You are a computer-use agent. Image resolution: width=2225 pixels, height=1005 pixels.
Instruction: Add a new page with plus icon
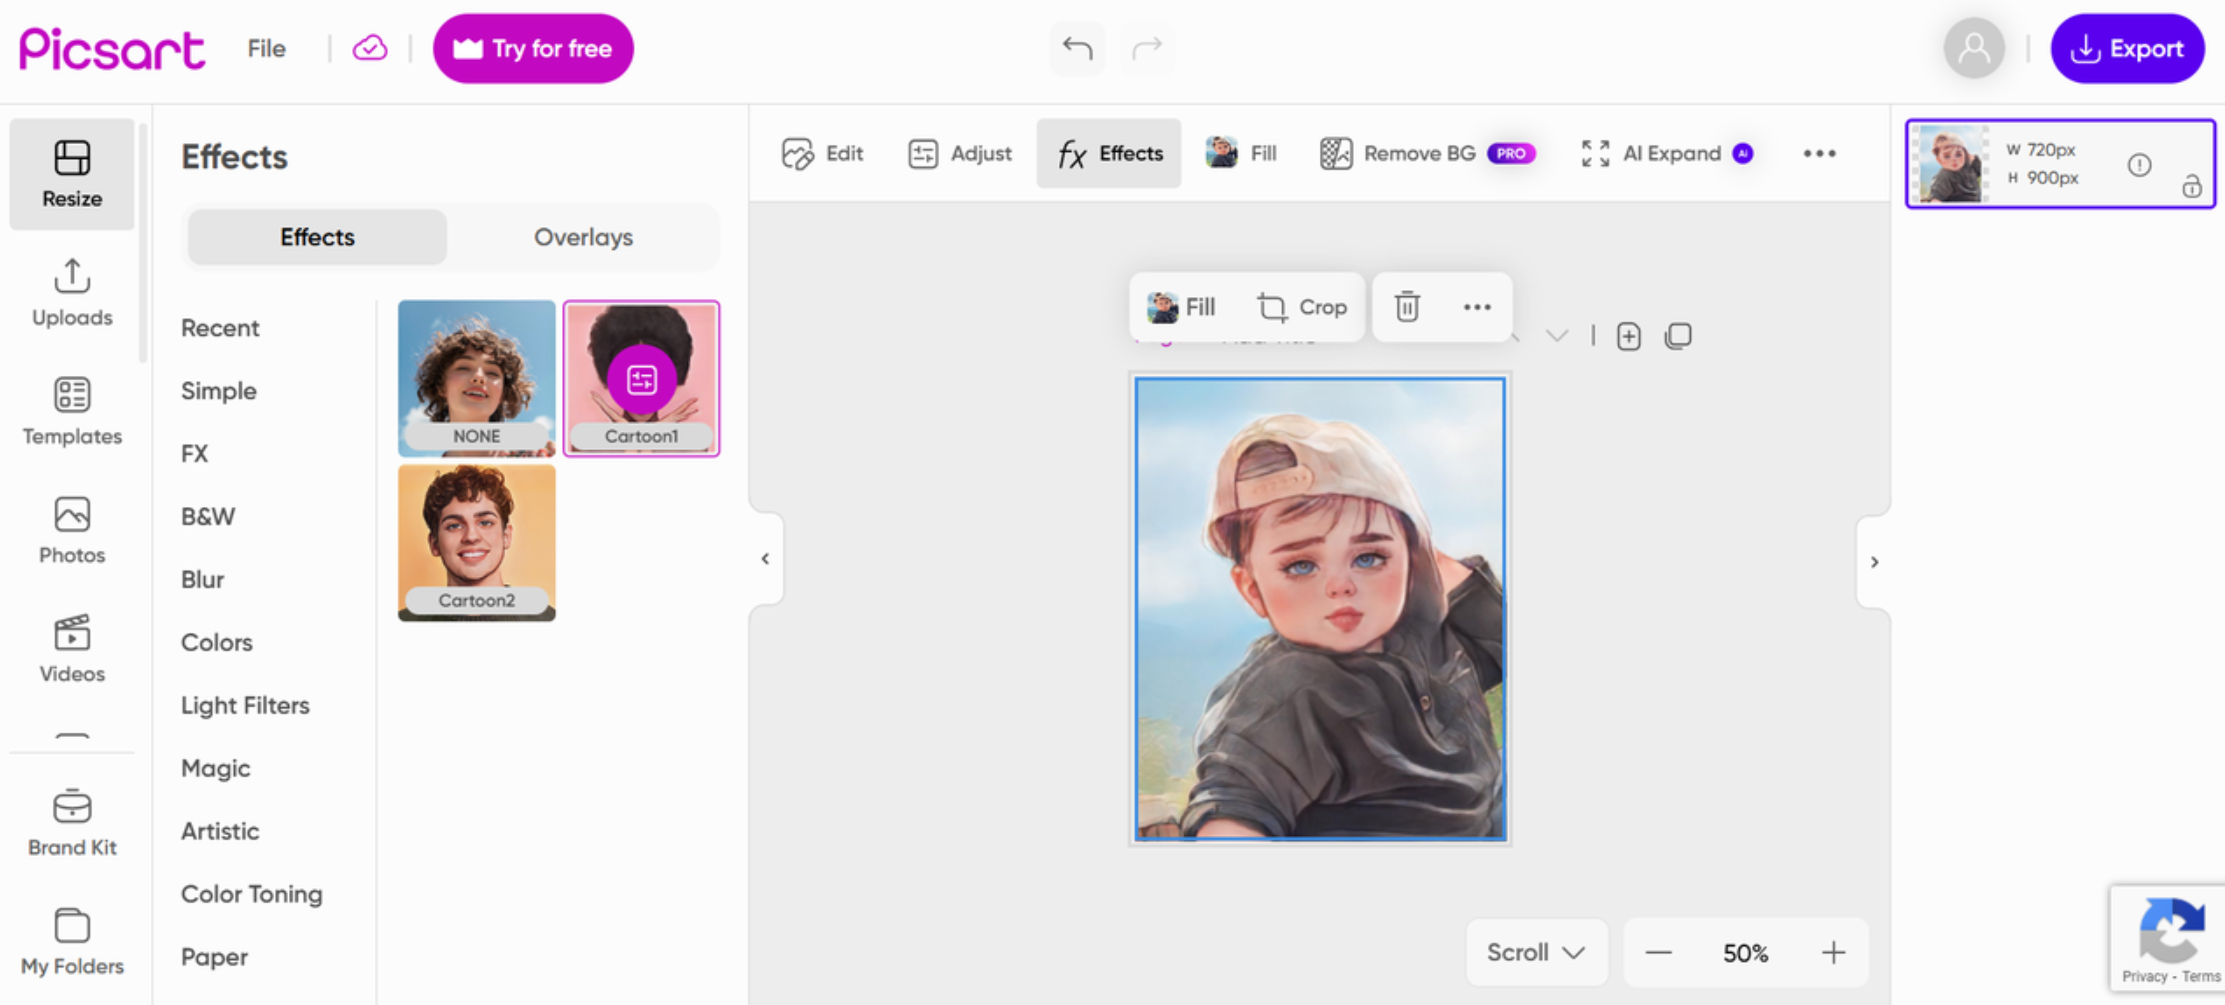click(x=1629, y=336)
